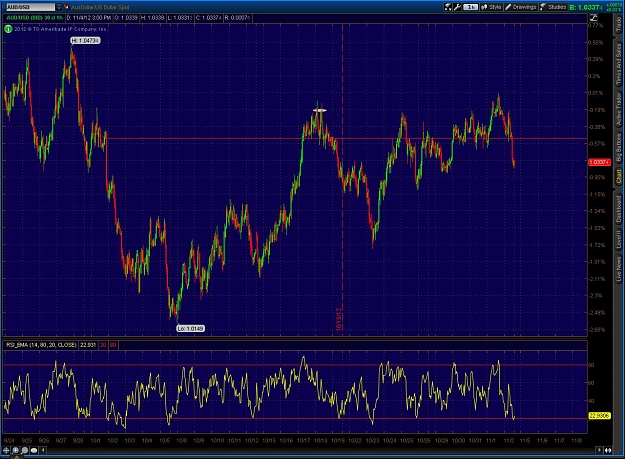
Task: Click the L: 1.0331 low value
Action: tap(180, 18)
